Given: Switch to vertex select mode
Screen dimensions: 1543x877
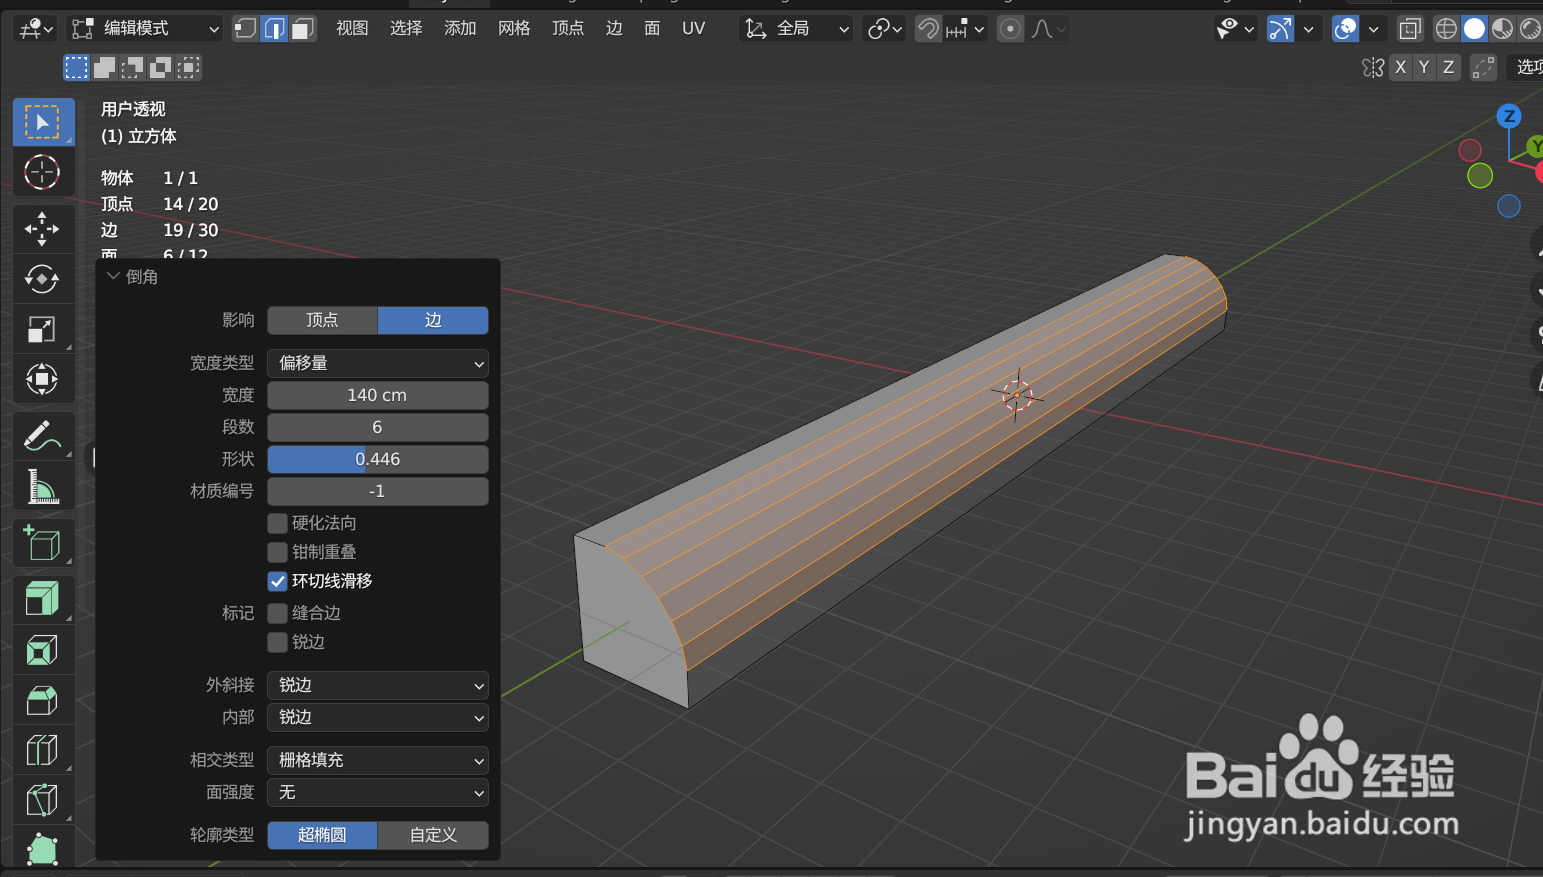Looking at the screenshot, I should [x=245, y=29].
